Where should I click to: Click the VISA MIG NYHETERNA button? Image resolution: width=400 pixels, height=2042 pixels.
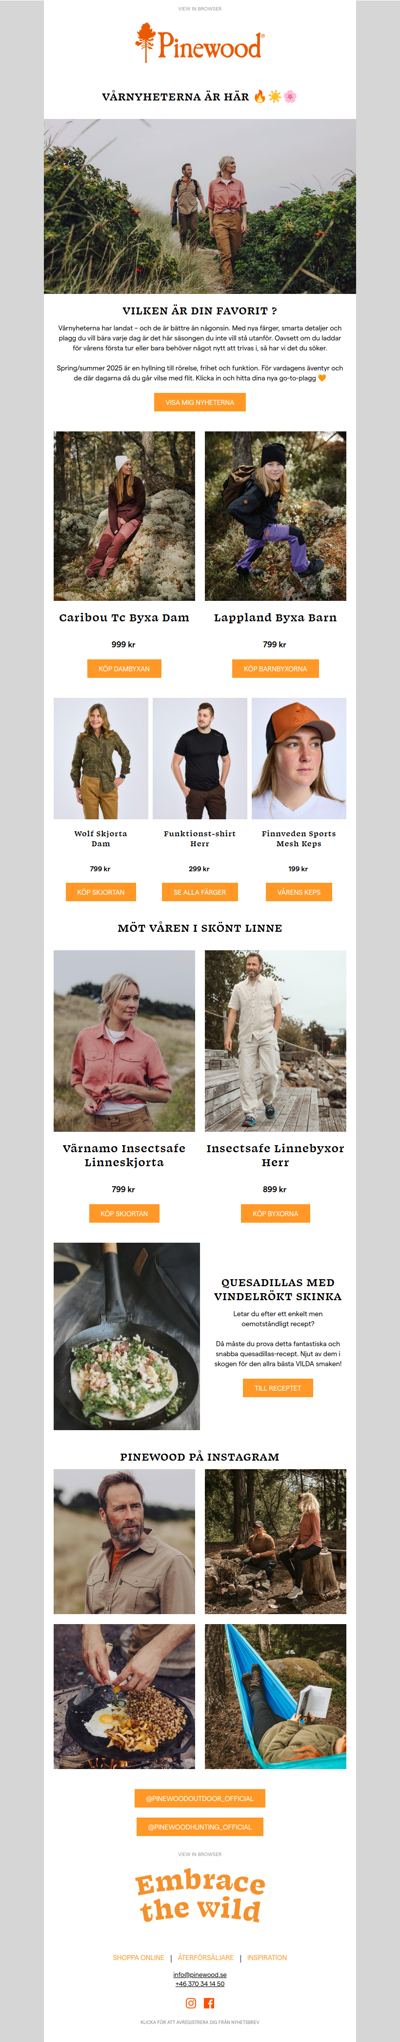200,402
